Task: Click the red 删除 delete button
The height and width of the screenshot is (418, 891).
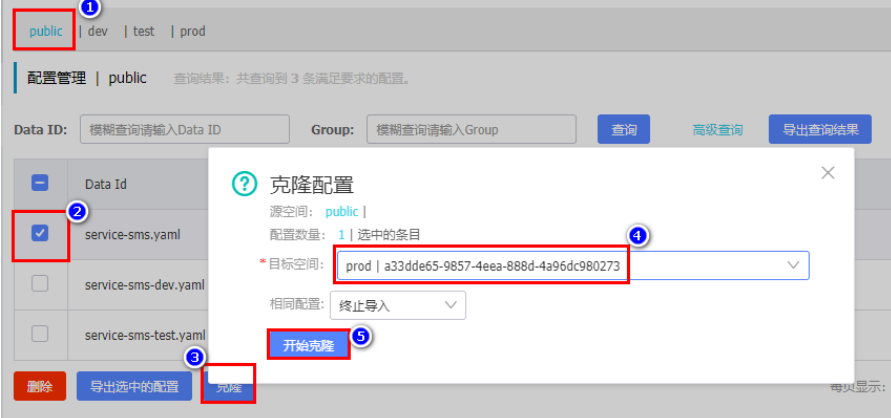Action: 40,387
